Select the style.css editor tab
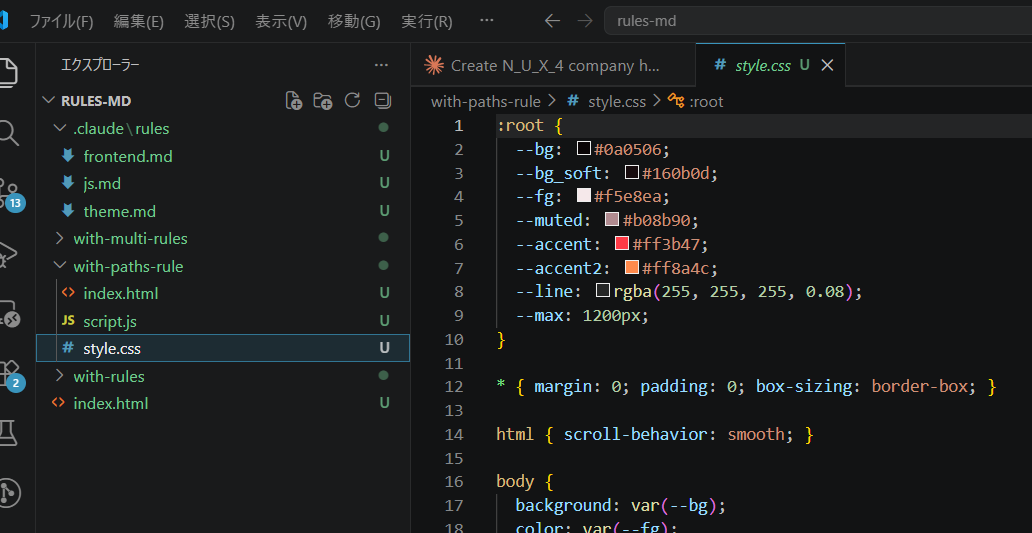Screen dimensions: 1032x533 (x=770, y=65)
